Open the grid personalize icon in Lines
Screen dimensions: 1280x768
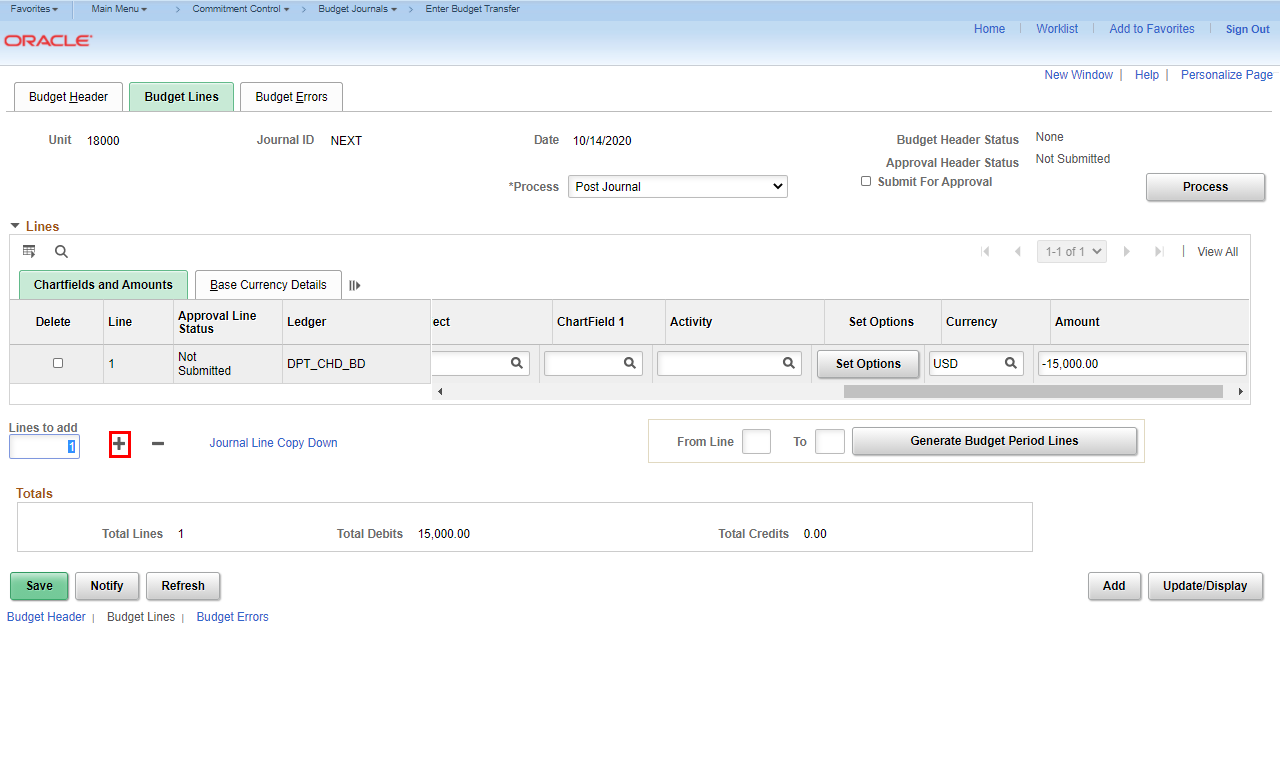click(29, 251)
